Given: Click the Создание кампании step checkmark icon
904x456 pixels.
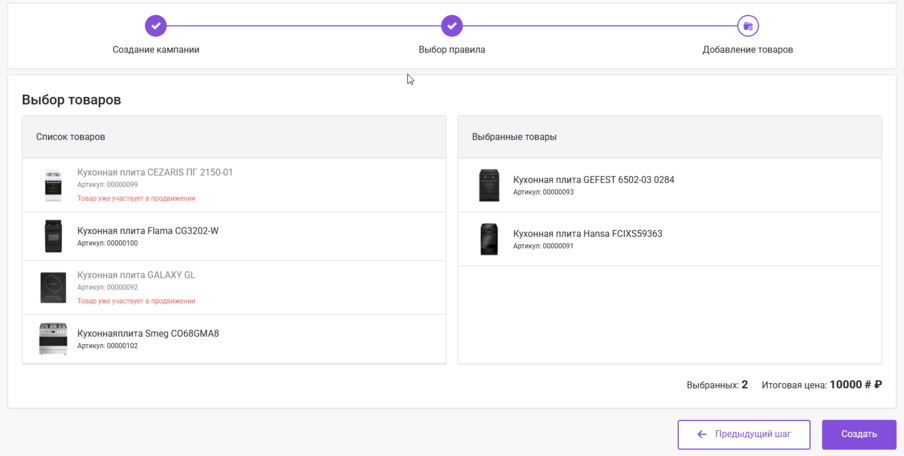Looking at the screenshot, I should coord(155,26).
